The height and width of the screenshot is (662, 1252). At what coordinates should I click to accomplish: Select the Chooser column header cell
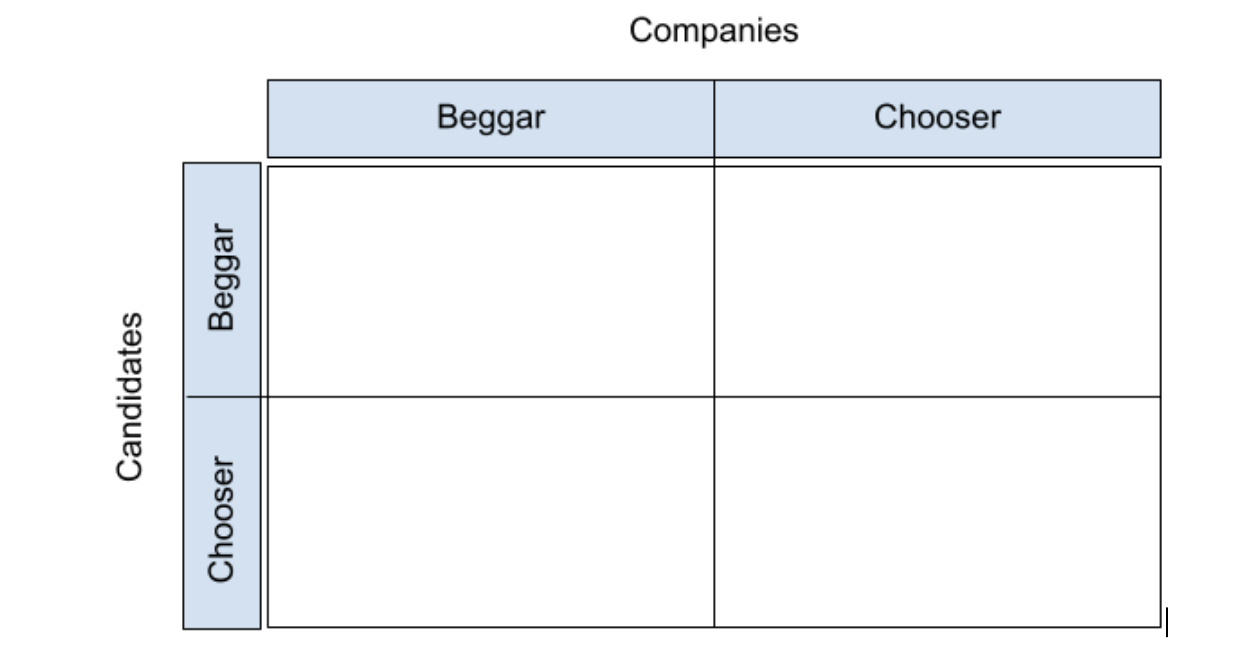tap(937, 118)
